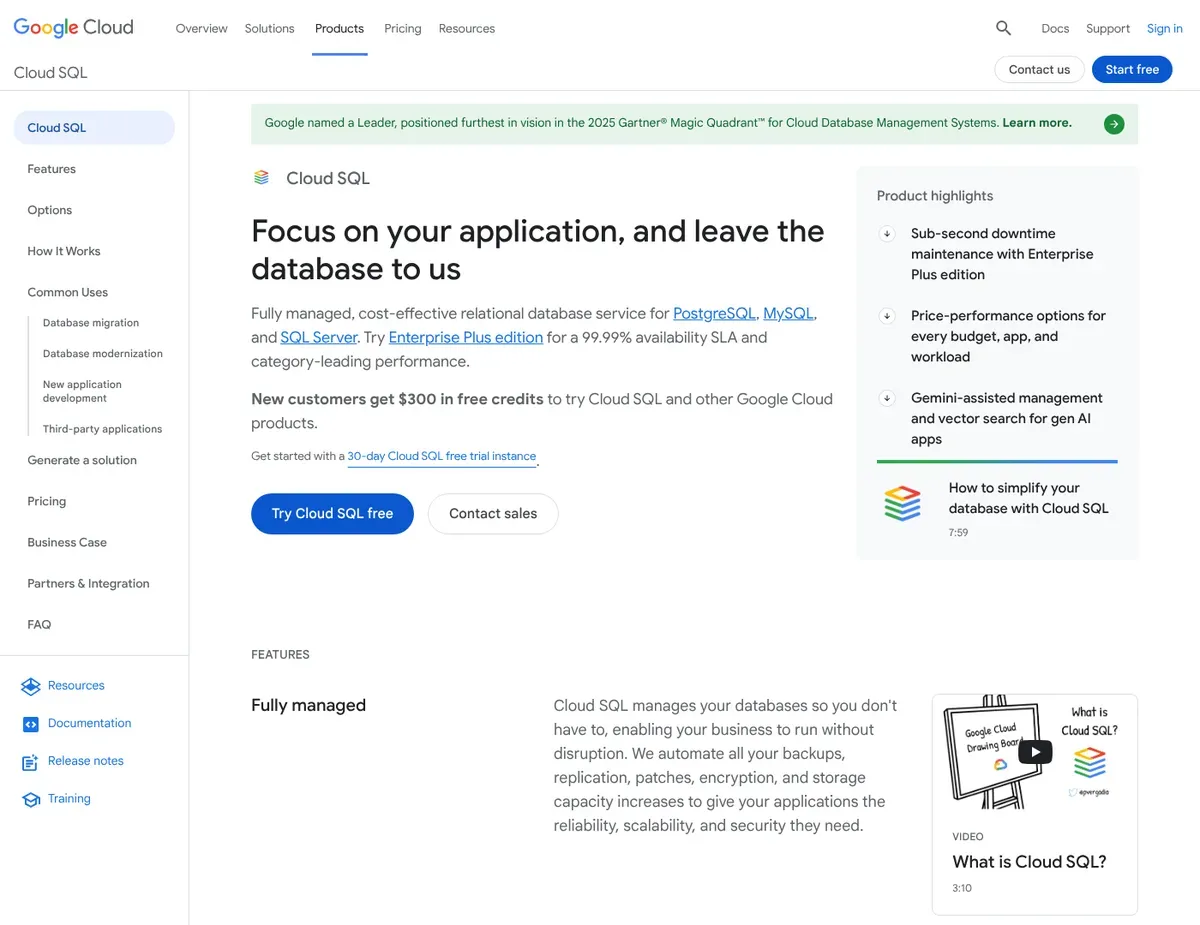Viewport: 1200px width, 925px height.
Task: Click the Documentation sidebar icon
Action: pyautogui.click(x=30, y=724)
